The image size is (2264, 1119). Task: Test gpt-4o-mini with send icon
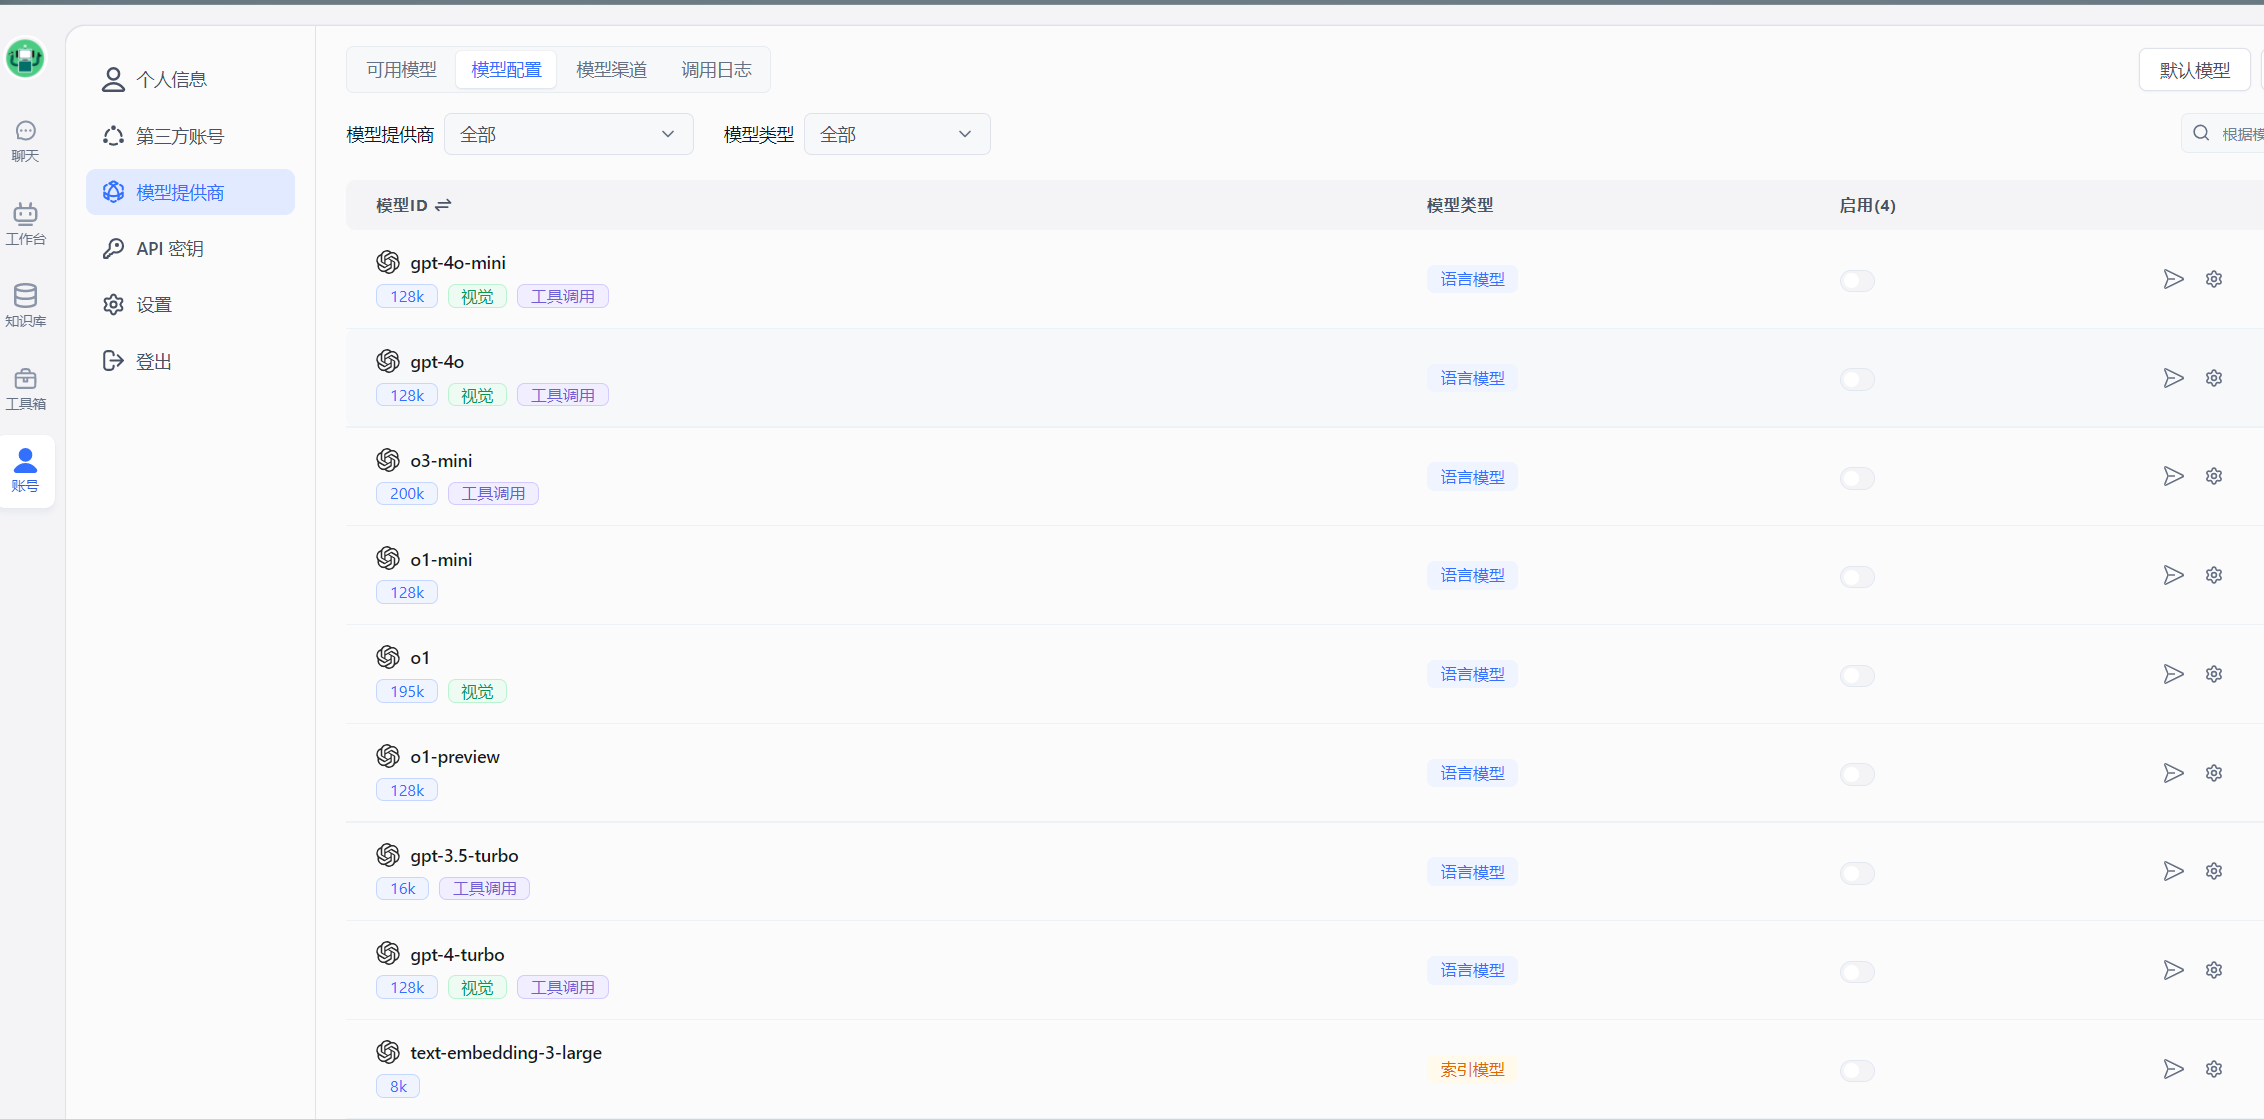pyautogui.click(x=2173, y=279)
